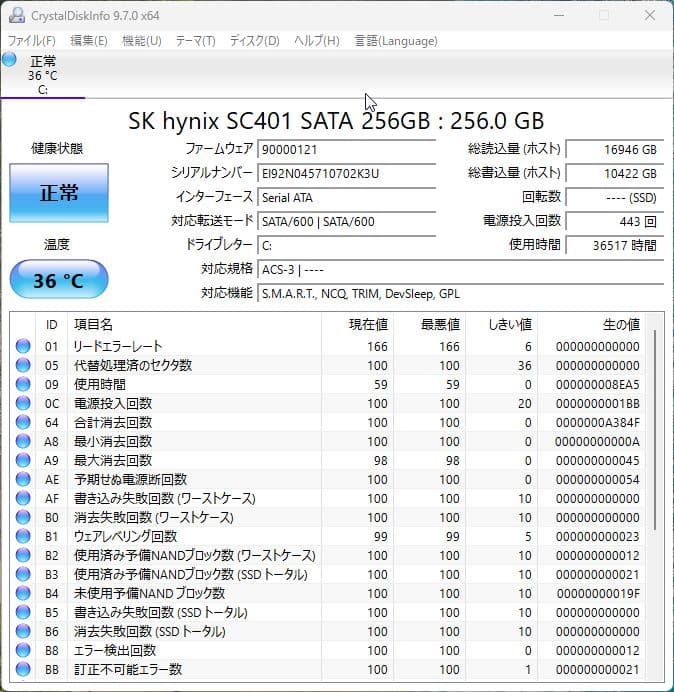Image resolution: width=674 pixels, height=692 pixels.
Task: Click the 正常 health status button
Action: (x=59, y=193)
